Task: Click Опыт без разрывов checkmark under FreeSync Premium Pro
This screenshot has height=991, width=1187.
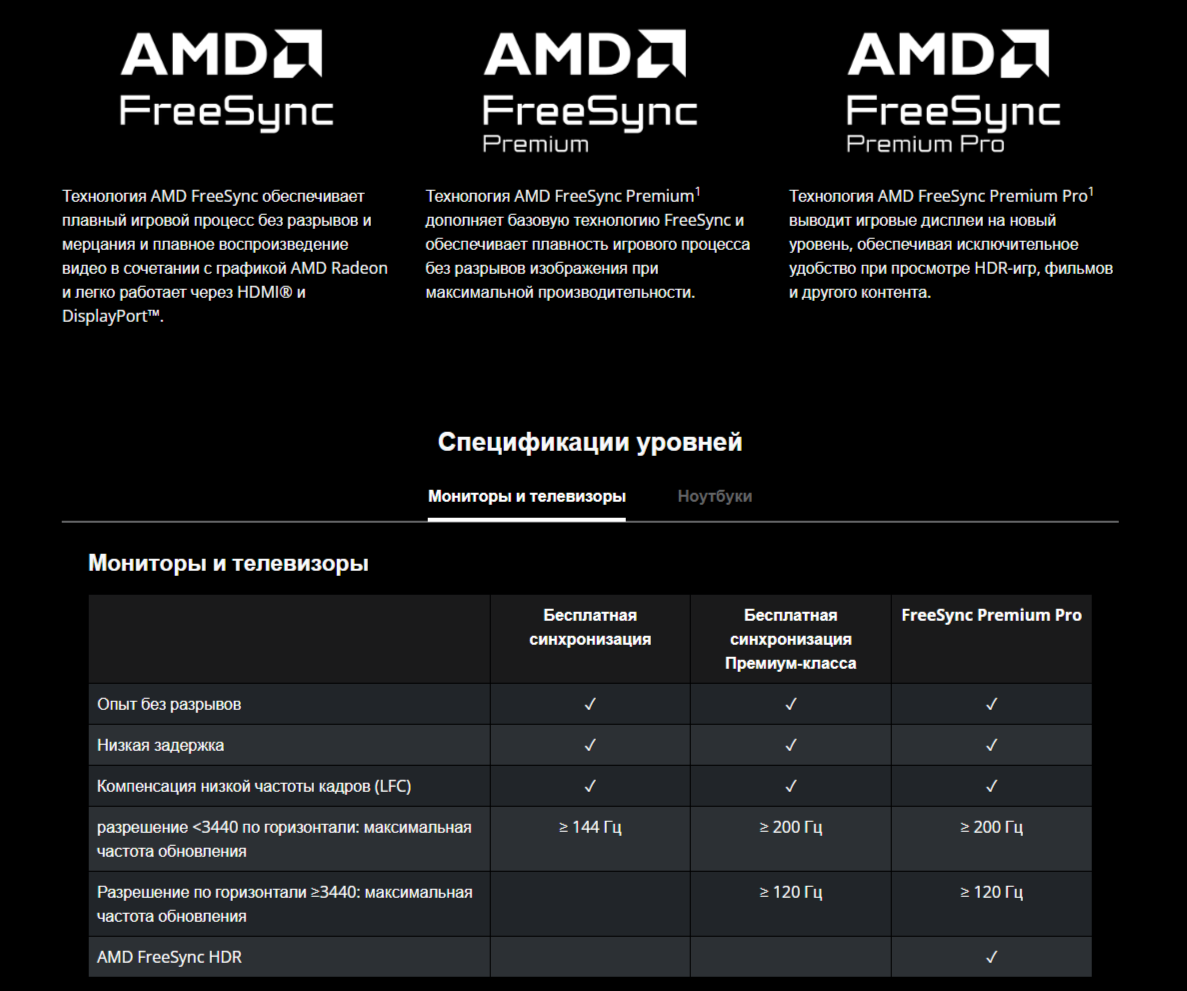Action: pos(991,704)
